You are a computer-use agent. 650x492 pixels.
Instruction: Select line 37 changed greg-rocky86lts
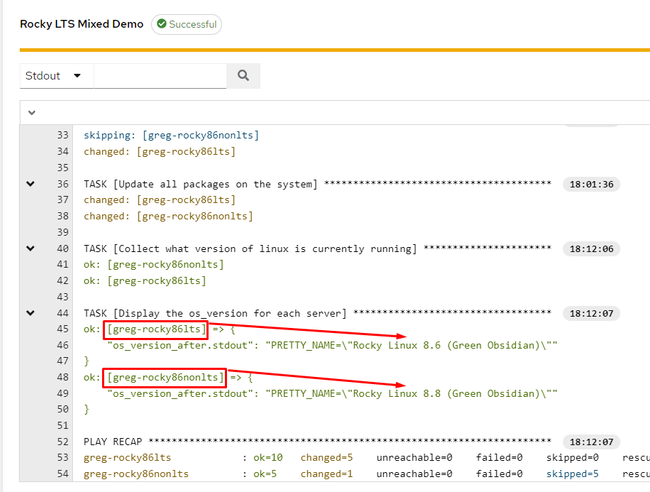click(160, 200)
